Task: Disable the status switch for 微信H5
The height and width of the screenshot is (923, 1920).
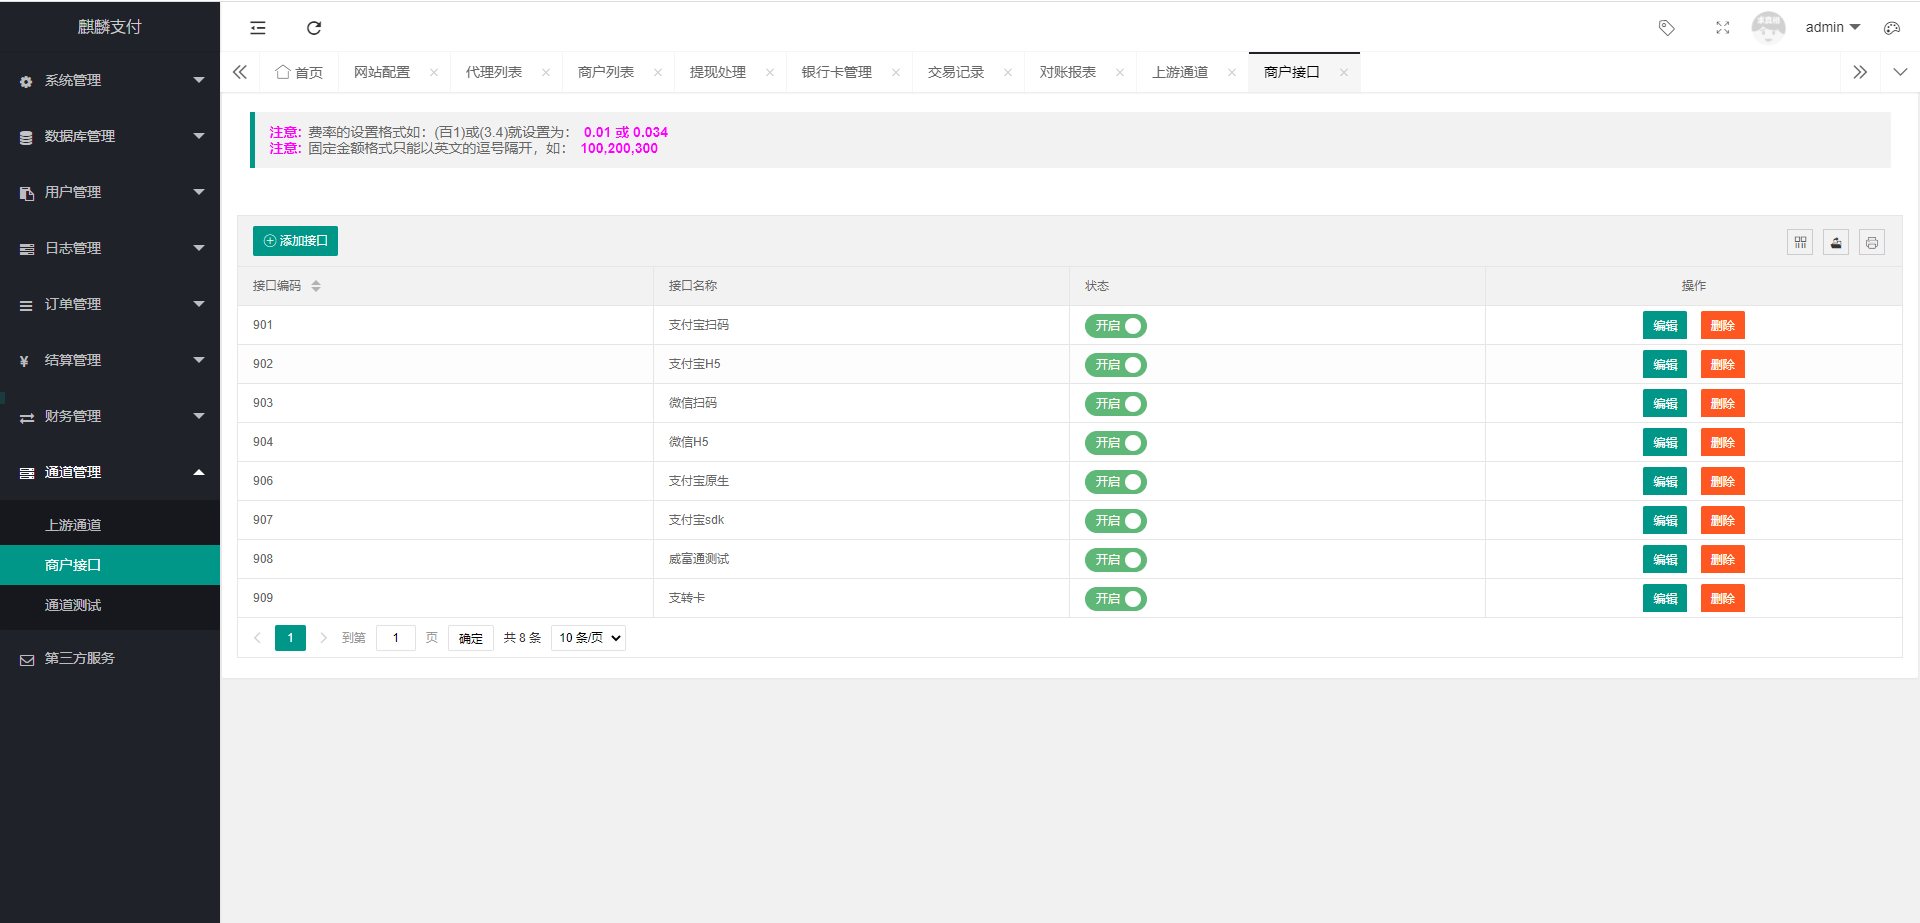Action: (x=1115, y=442)
